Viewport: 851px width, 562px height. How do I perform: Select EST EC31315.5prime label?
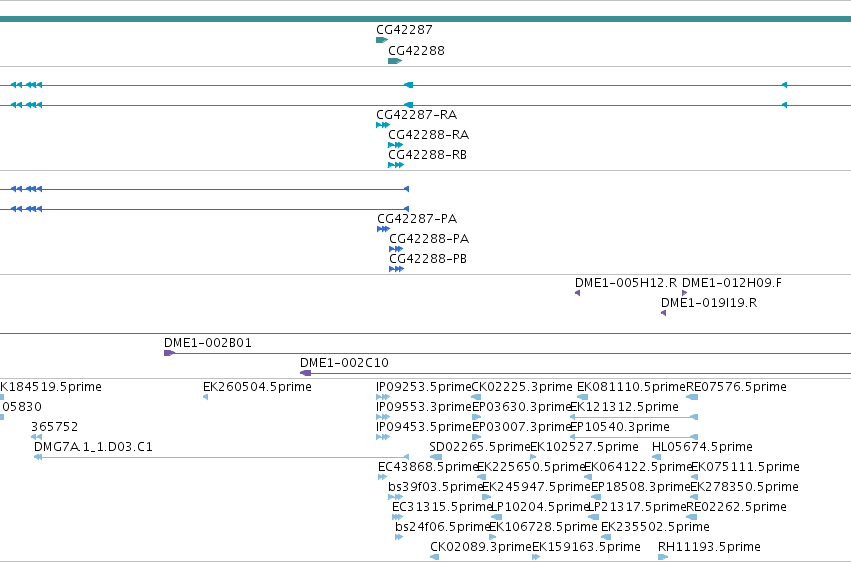[442, 507]
